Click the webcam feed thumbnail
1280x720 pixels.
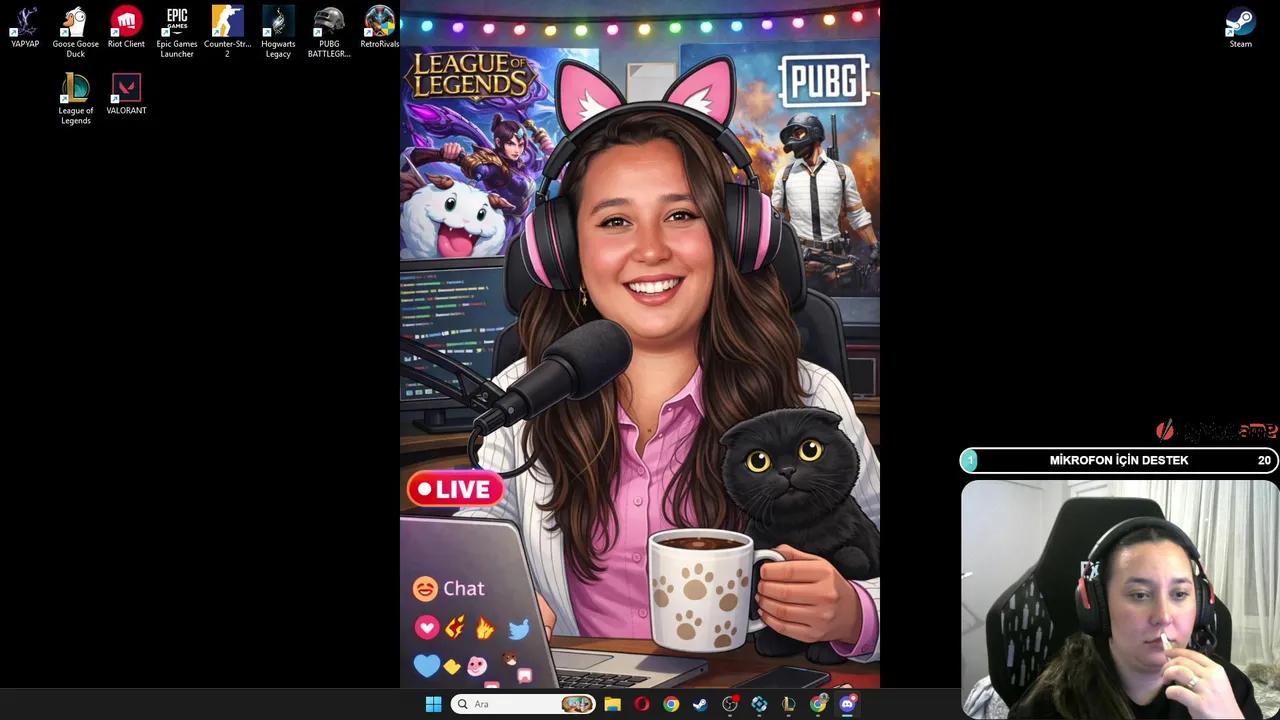[x=1120, y=599]
